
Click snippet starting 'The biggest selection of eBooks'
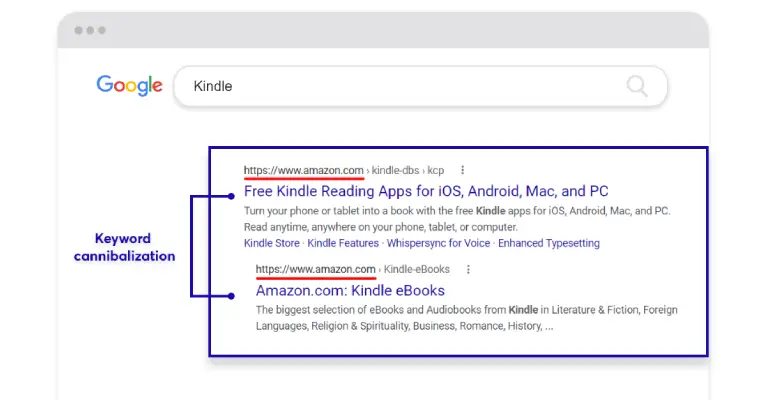(x=467, y=318)
